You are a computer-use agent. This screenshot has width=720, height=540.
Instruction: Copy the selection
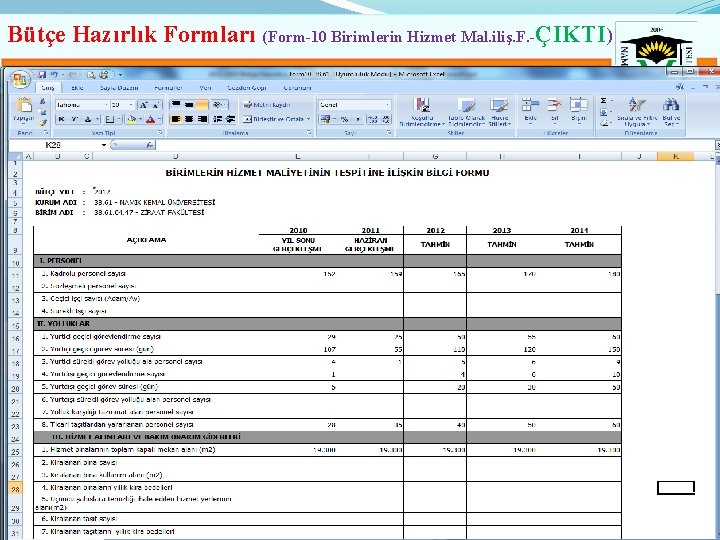42,112
